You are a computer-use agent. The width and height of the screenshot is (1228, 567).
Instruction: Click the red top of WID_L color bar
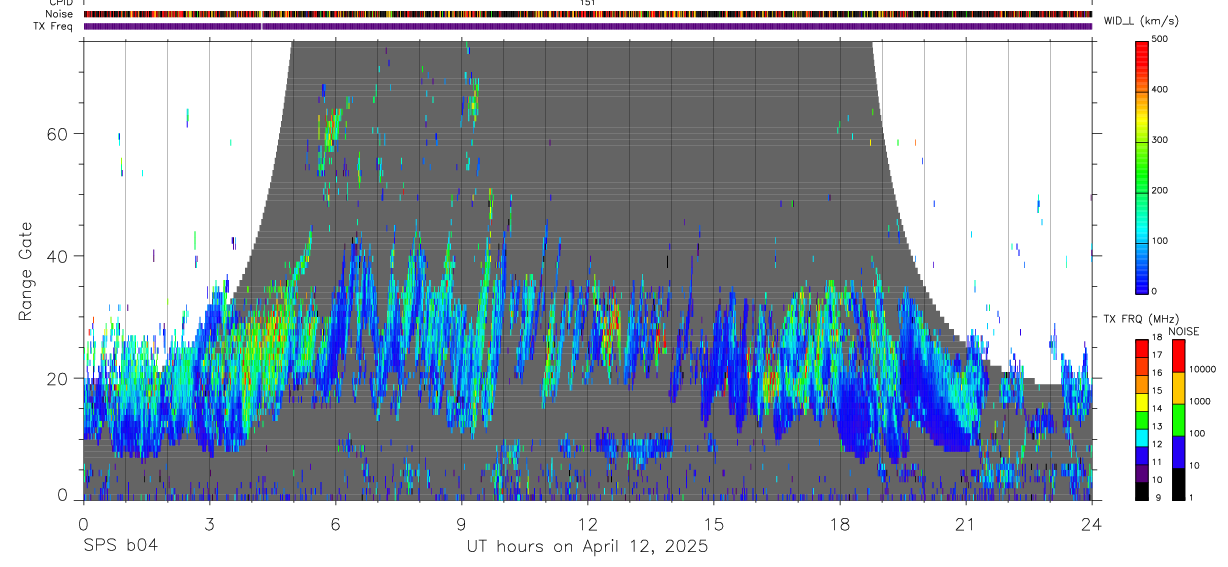[x=1141, y=47]
